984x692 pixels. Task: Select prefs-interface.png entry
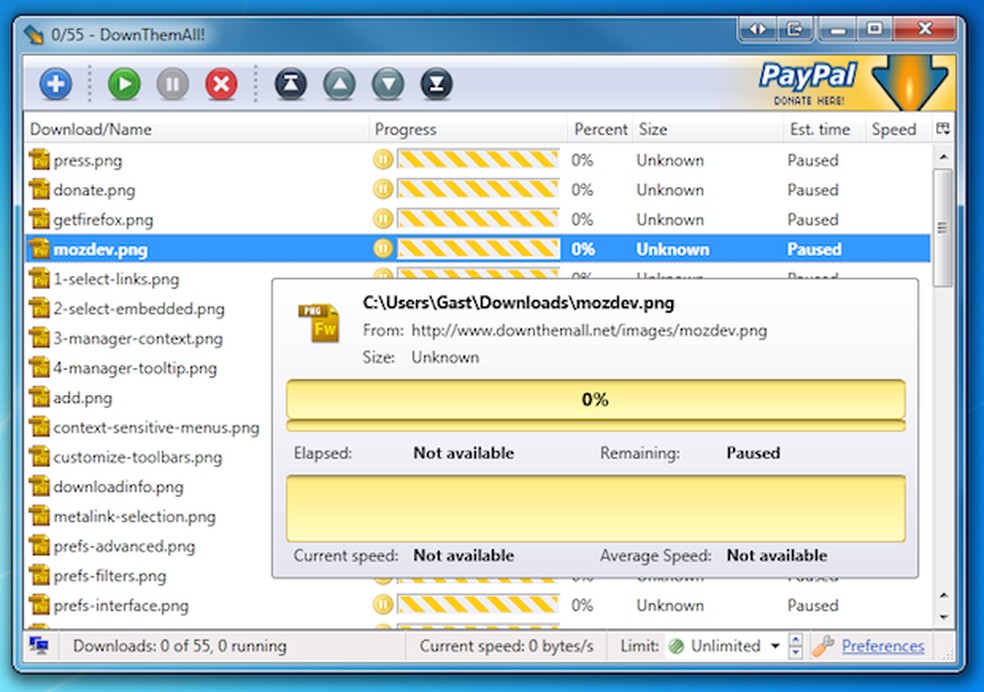pos(478,605)
